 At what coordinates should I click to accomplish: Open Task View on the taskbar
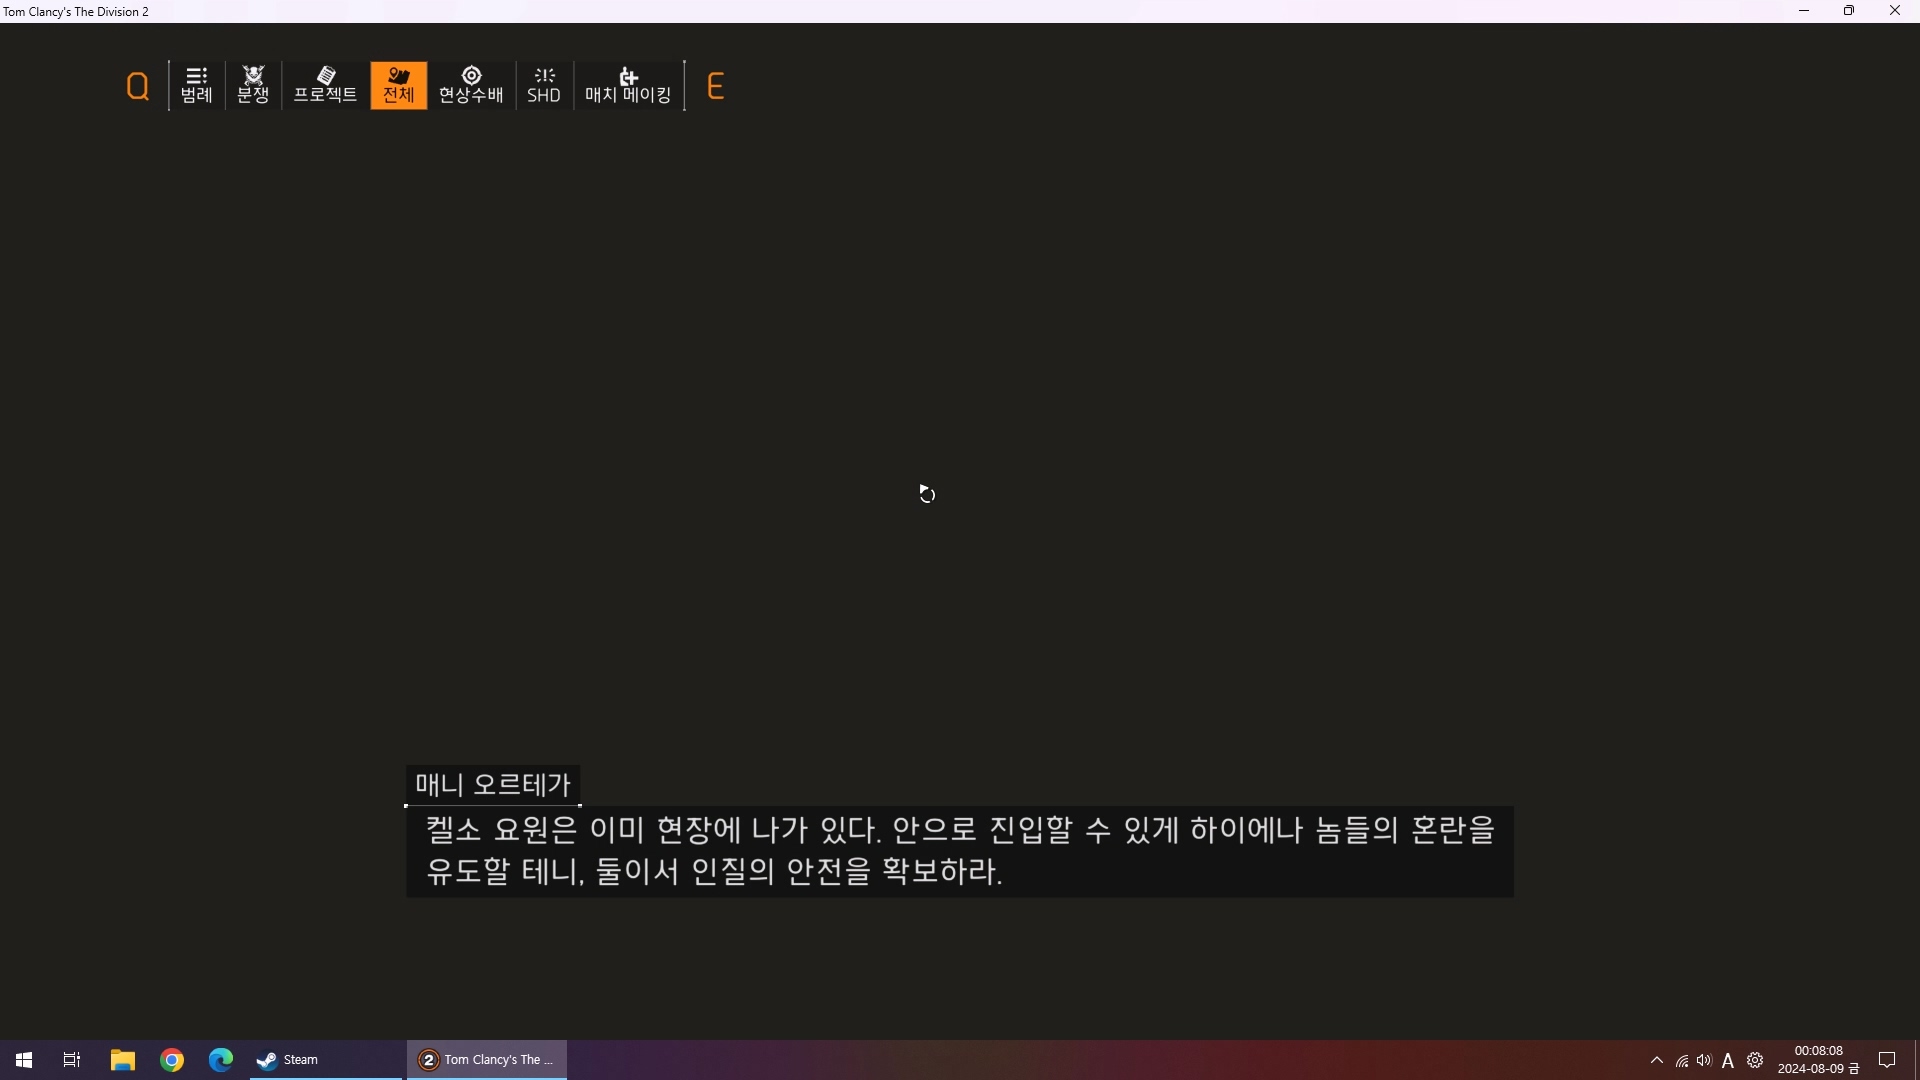coord(72,1060)
